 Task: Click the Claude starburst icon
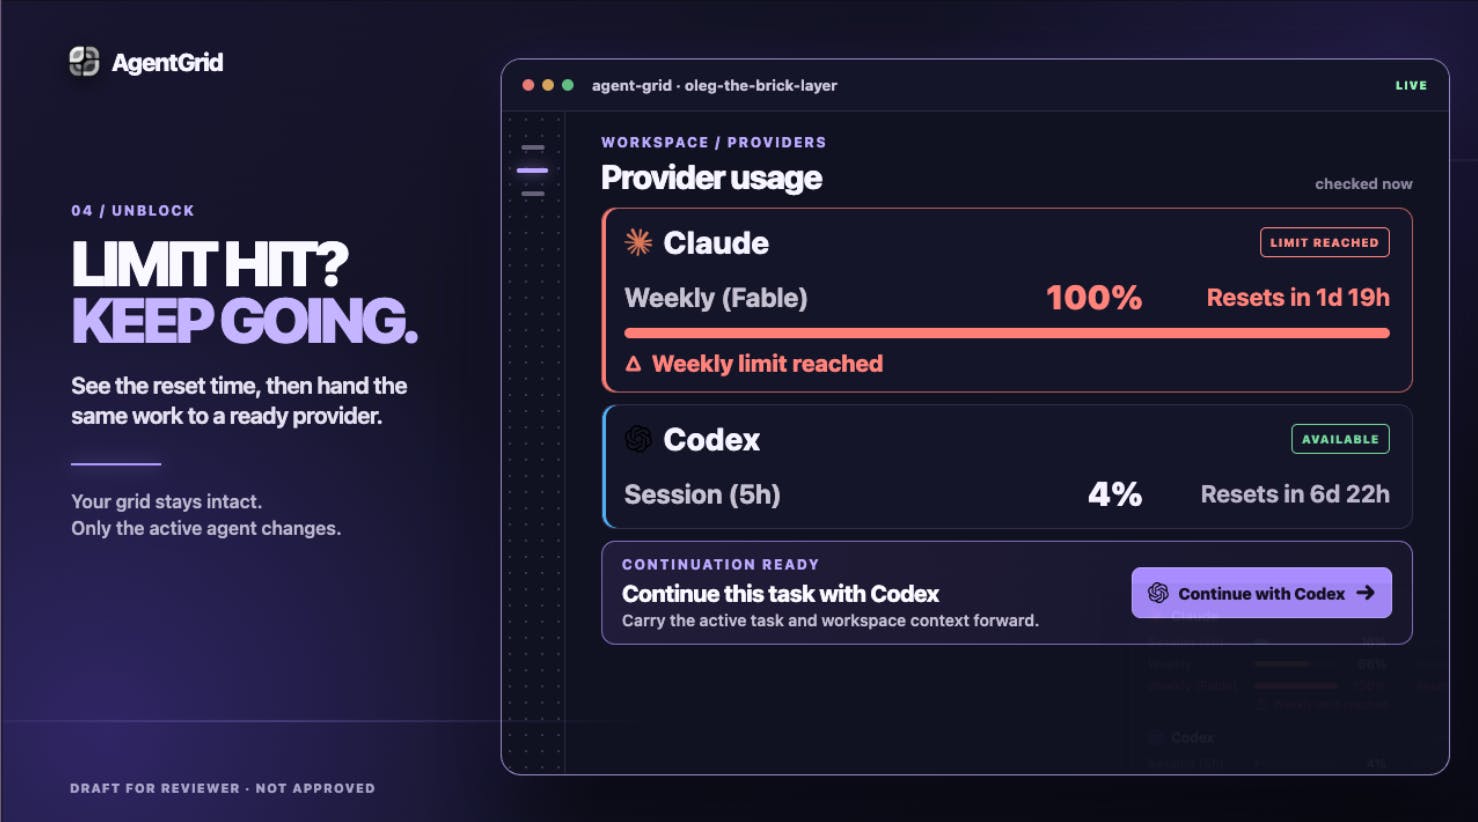638,242
